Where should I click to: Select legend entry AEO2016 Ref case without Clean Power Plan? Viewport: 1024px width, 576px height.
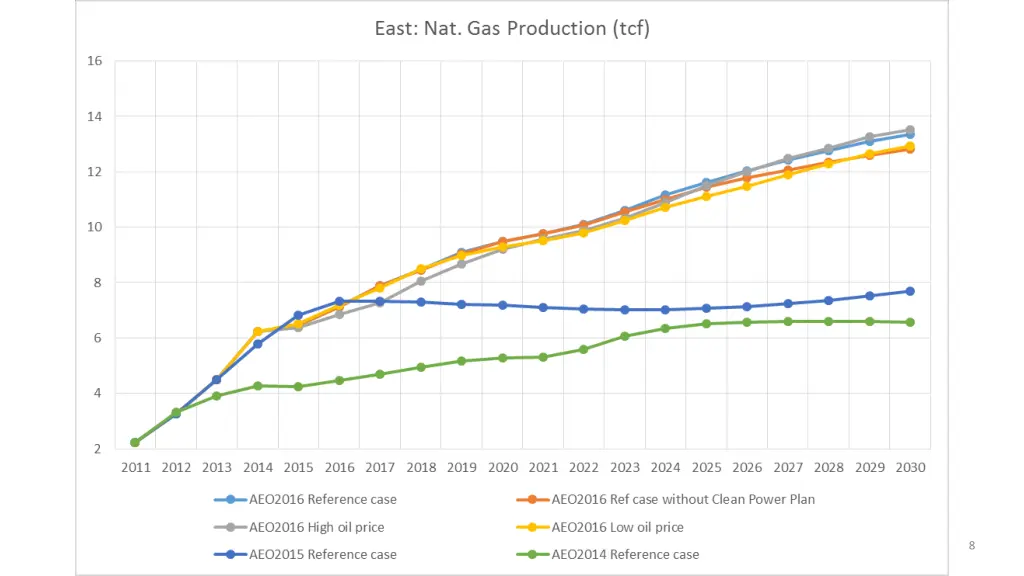(665, 500)
